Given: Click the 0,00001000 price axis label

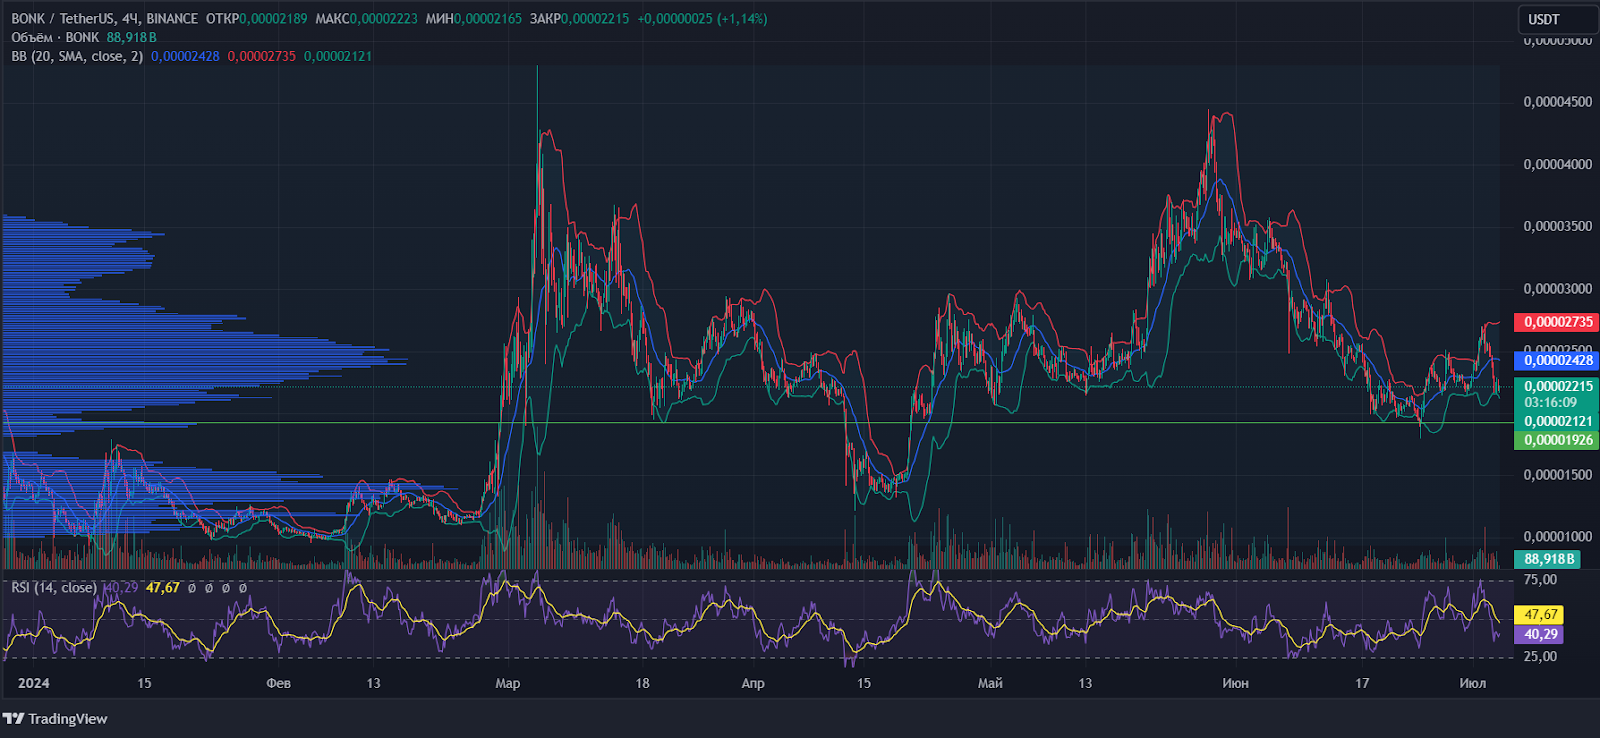Looking at the screenshot, I should coord(1558,537).
